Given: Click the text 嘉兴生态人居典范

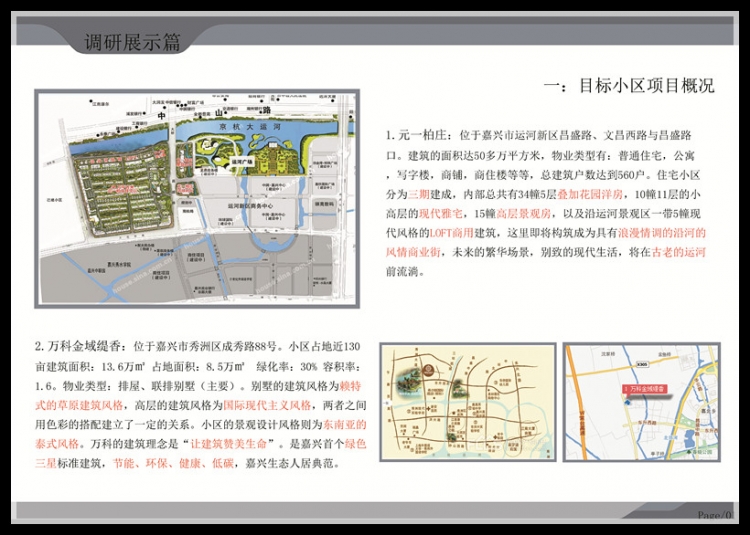Looking at the screenshot, I should (x=289, y=464).
